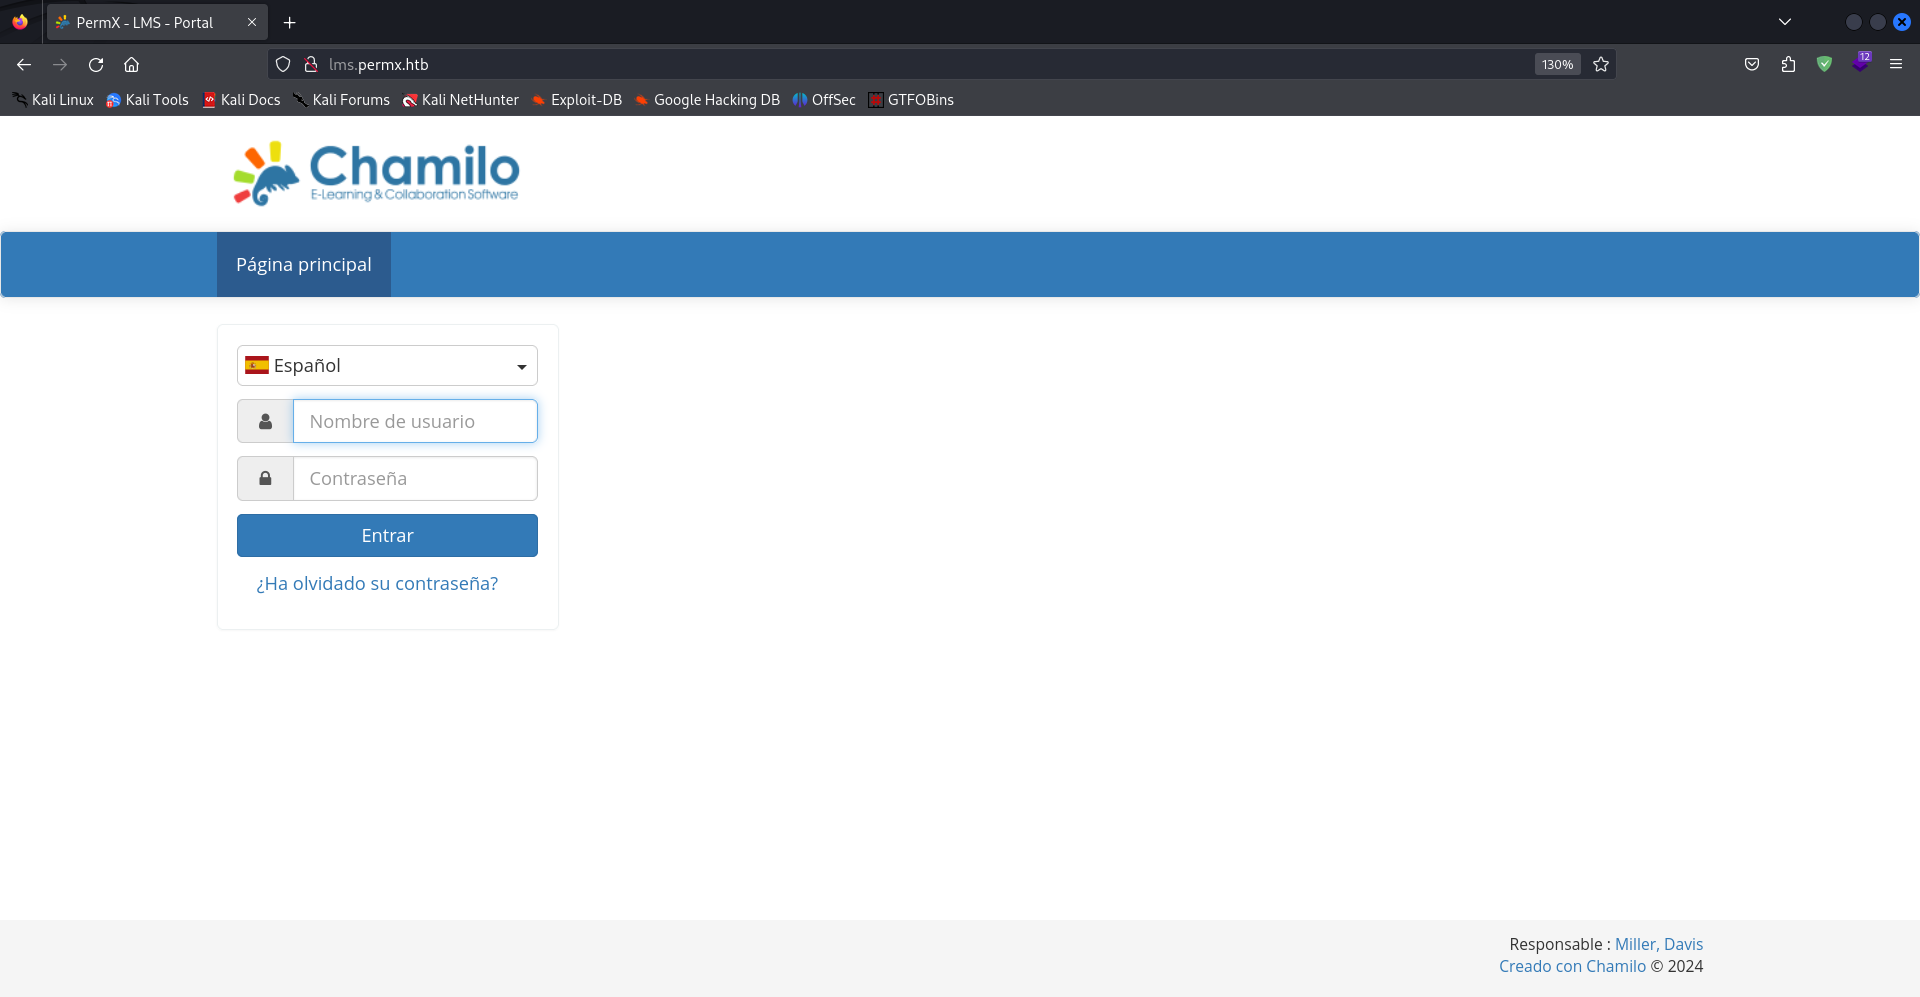Open the extensions puzzle icon
This screenshot has height=997, width=1920.
tap(1788, 64)
